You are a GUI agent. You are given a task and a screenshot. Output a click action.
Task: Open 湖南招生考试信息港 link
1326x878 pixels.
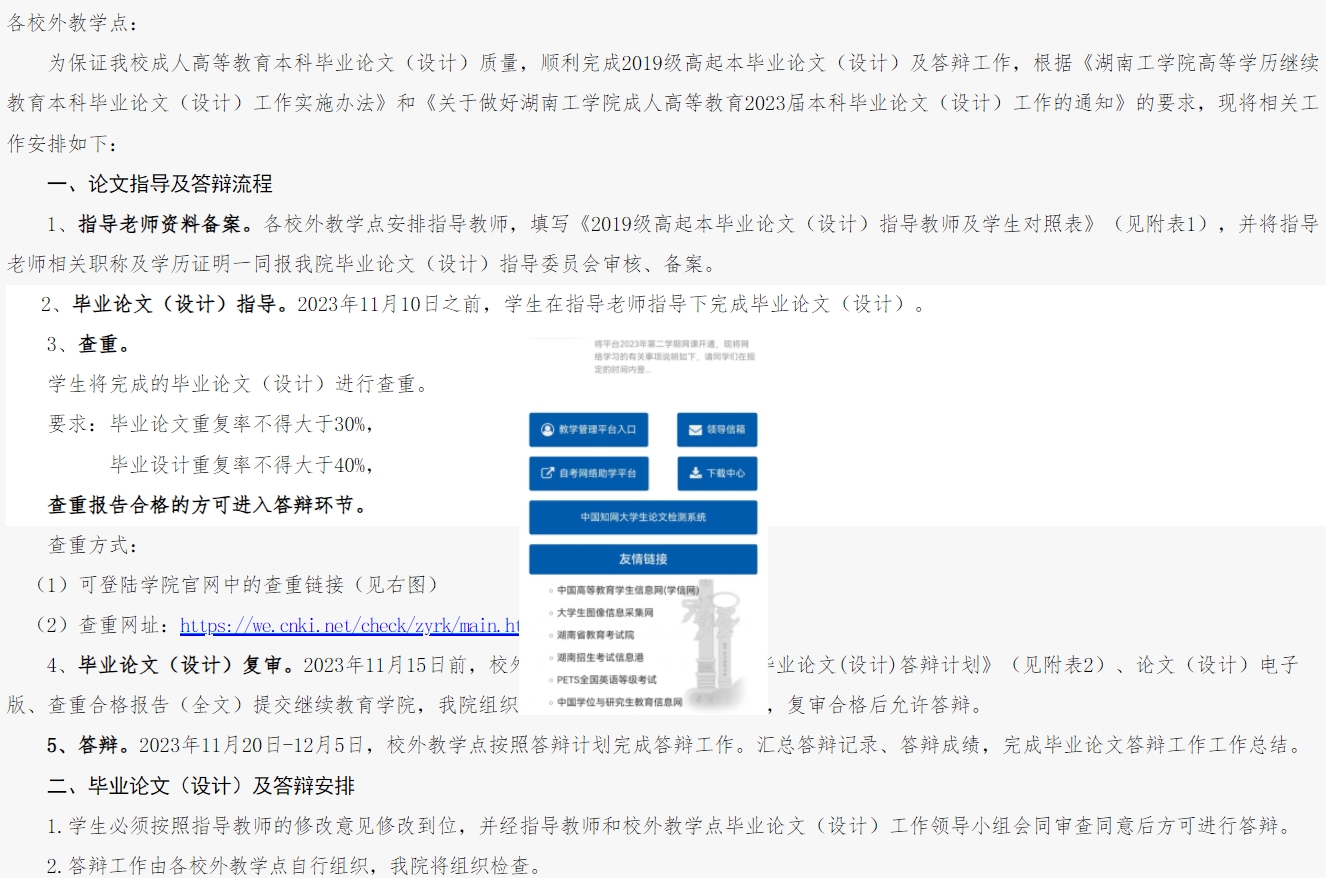600,657
